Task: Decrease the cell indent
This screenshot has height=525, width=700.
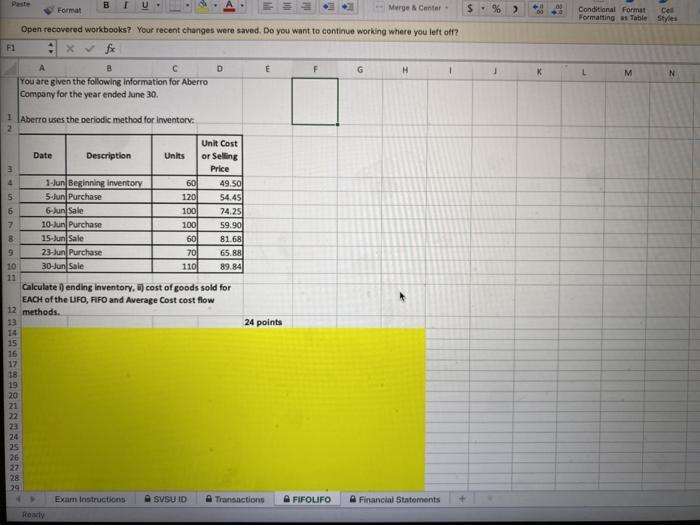Action: coord(329,7)
